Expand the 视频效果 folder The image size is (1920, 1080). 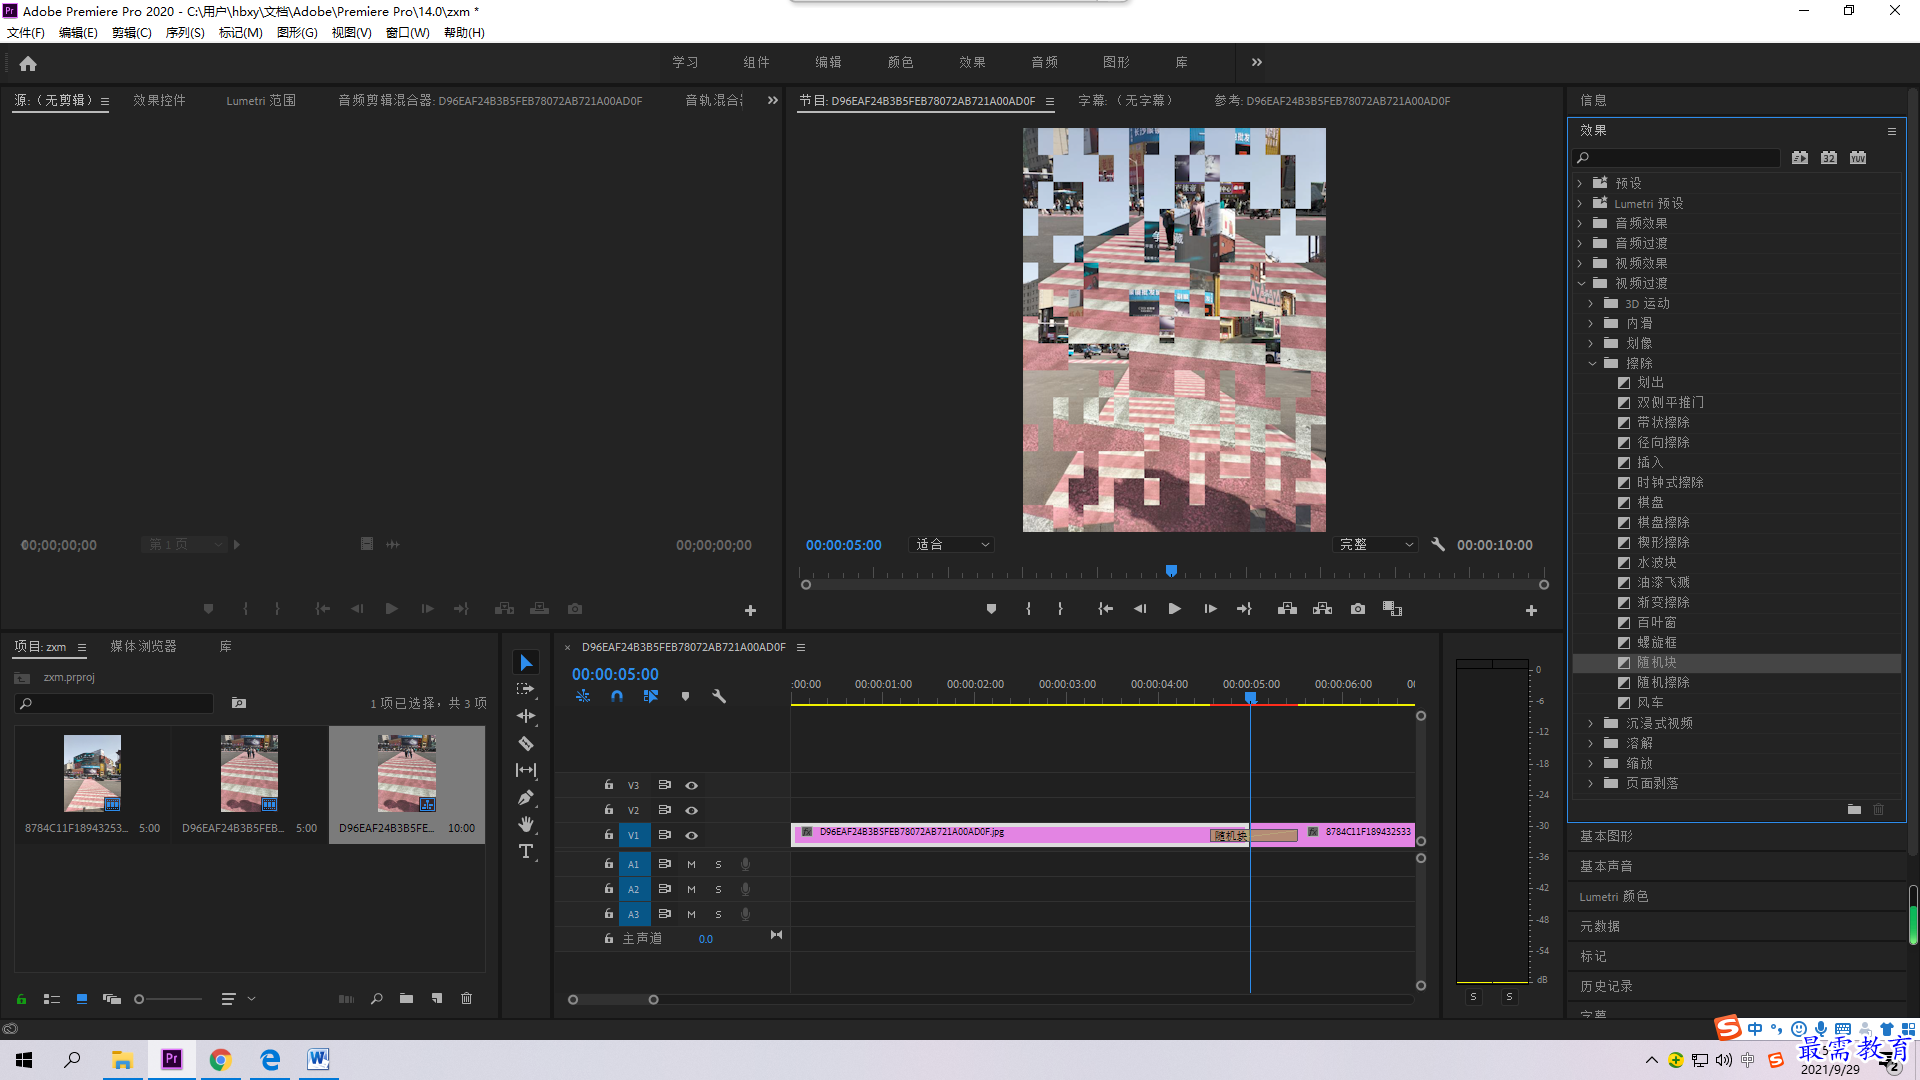1580,263
